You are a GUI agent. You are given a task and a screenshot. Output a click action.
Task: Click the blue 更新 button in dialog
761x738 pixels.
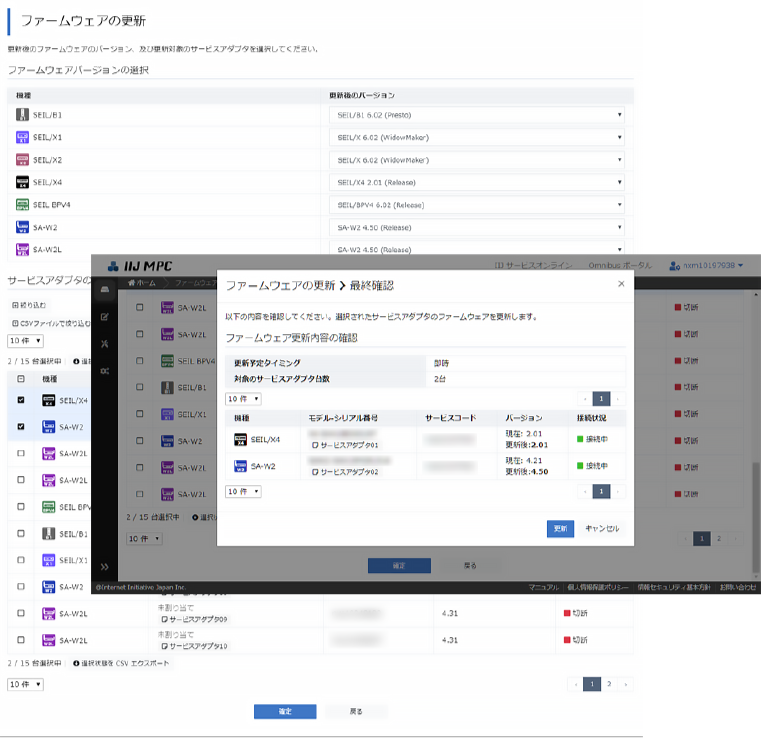pyautogui.click(x=560, y=528)
